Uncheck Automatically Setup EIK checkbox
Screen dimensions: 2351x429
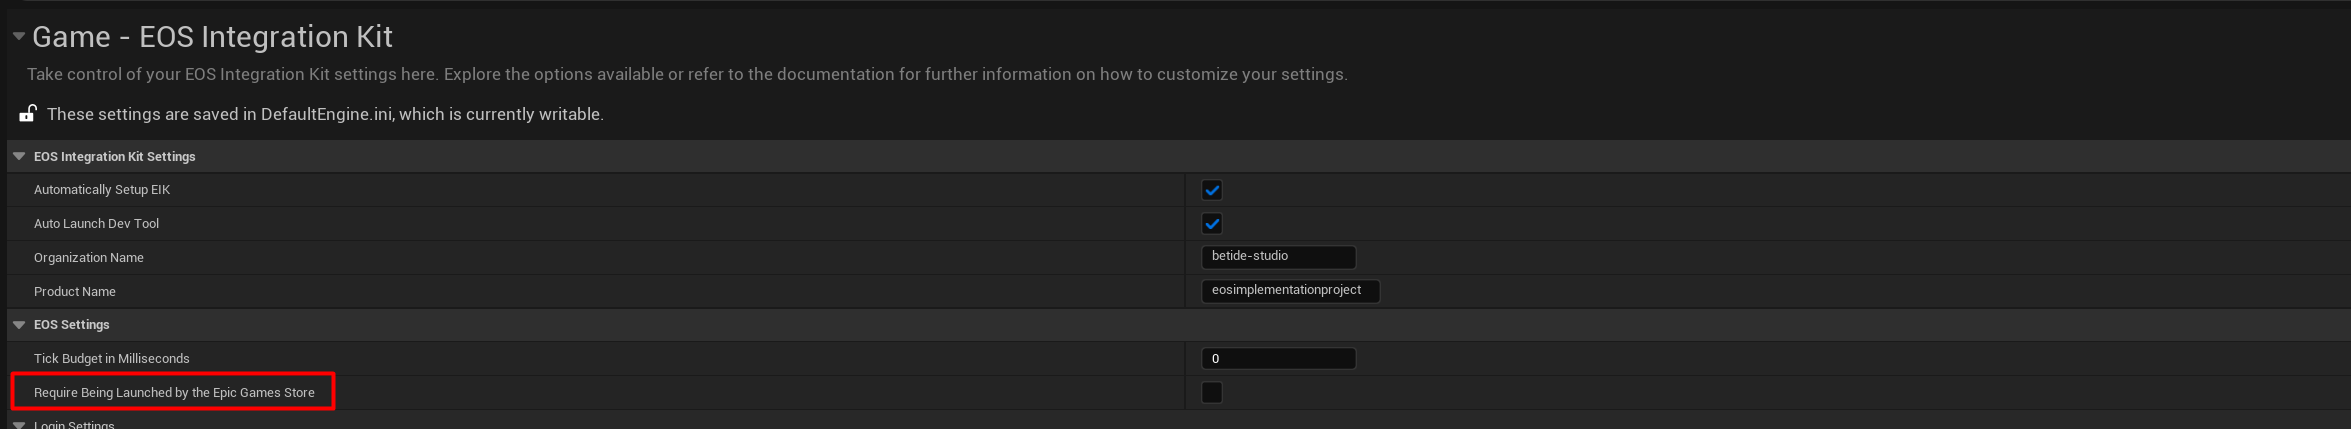(1211, 190)
